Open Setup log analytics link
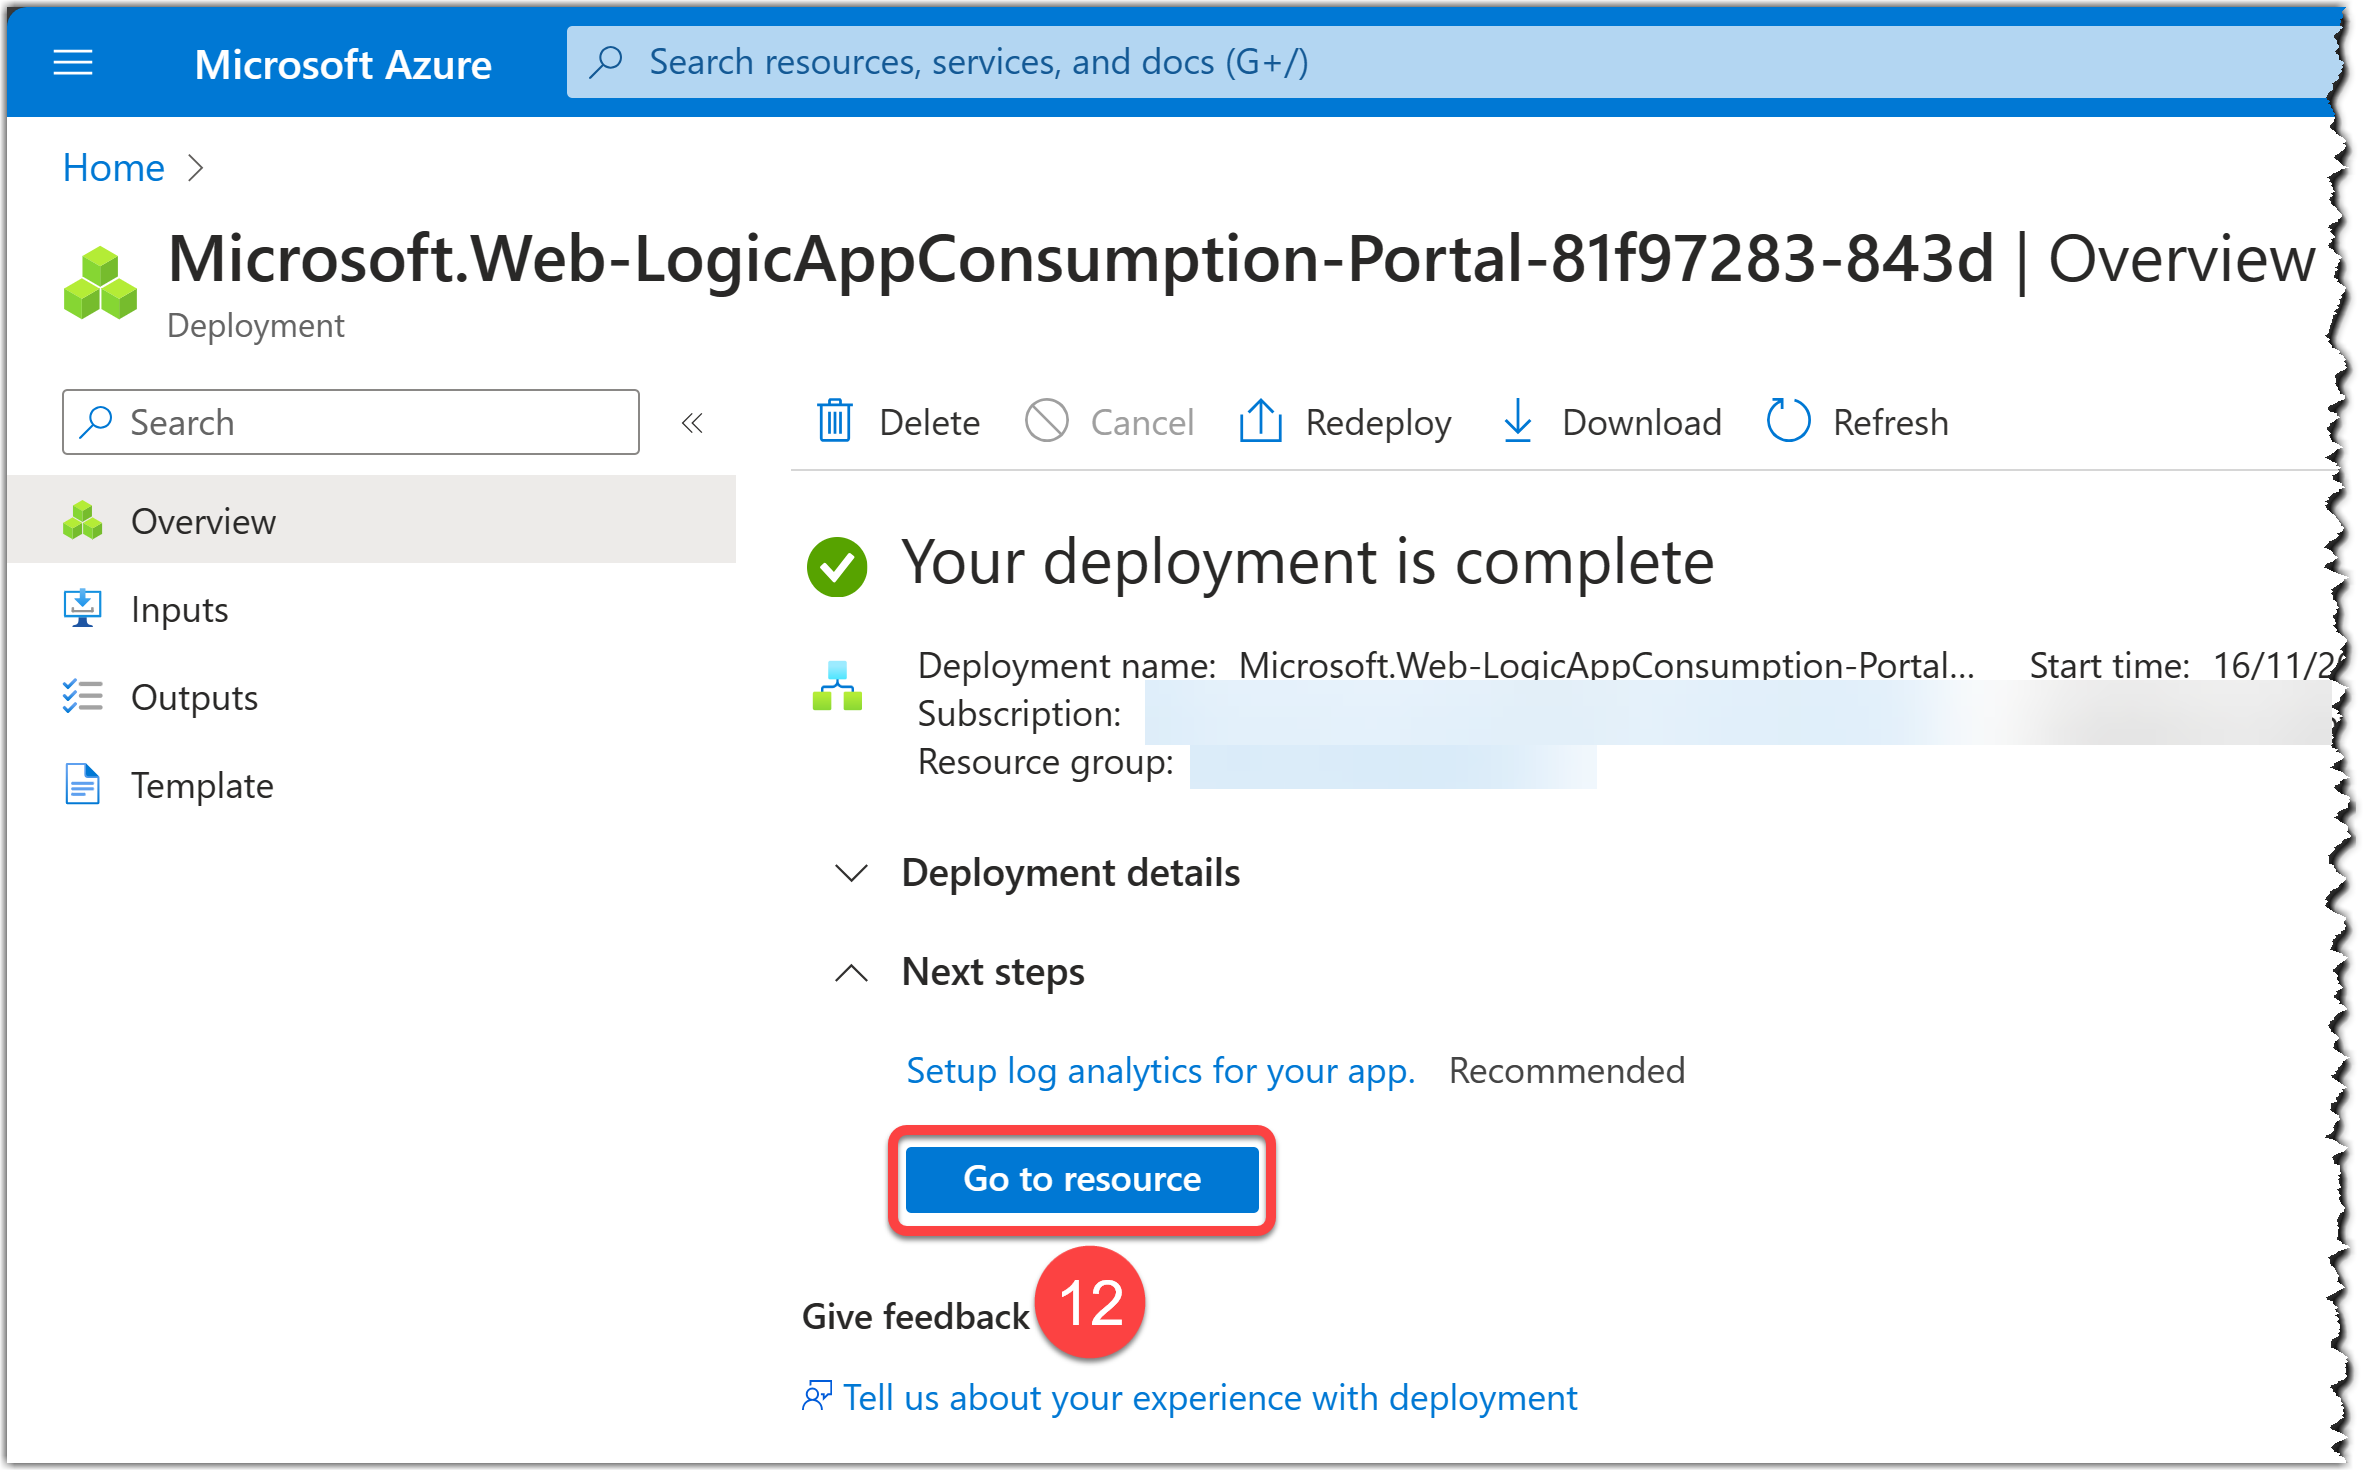The height and width of the screenshot is (1471, 2364). tap(1160, 1070)
